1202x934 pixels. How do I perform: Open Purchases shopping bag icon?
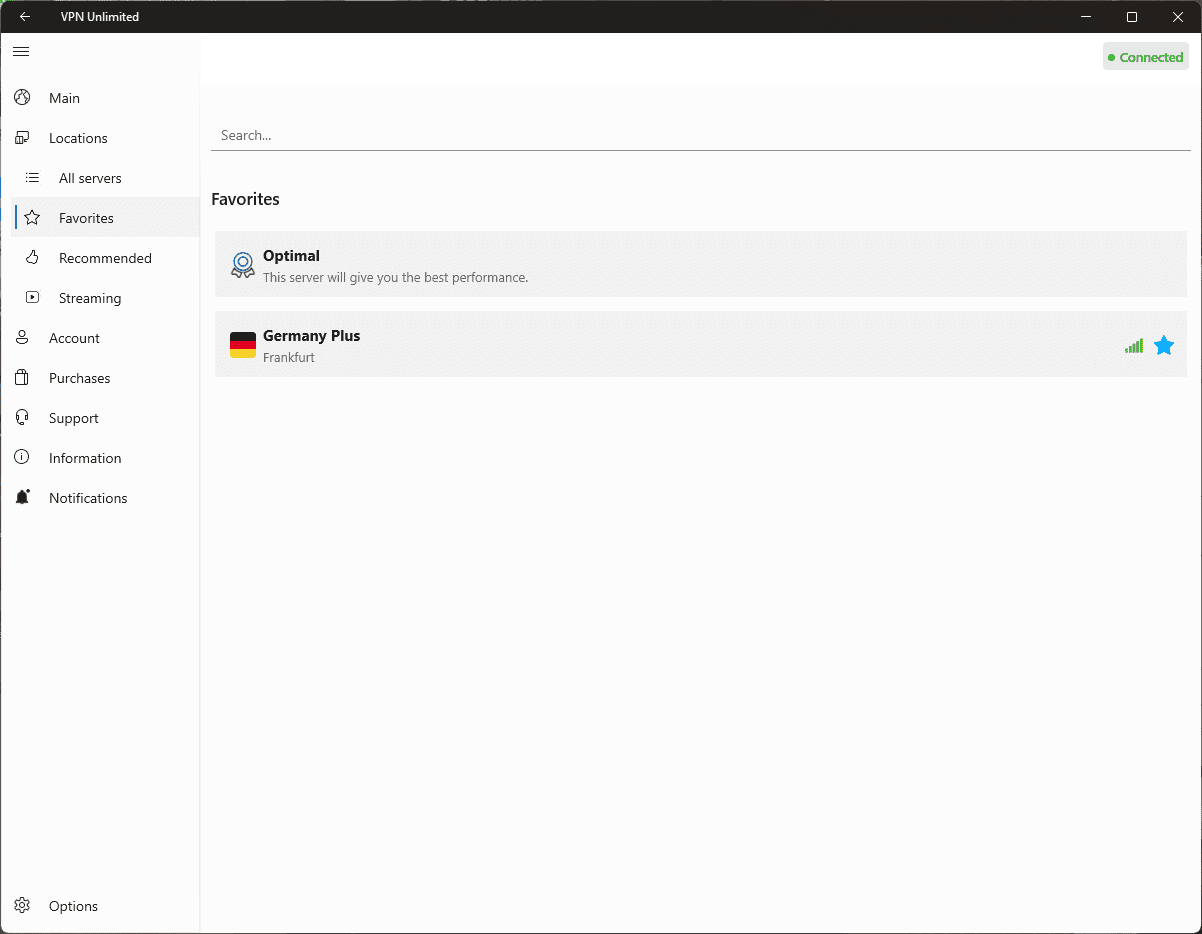click(x=22, y=378)
